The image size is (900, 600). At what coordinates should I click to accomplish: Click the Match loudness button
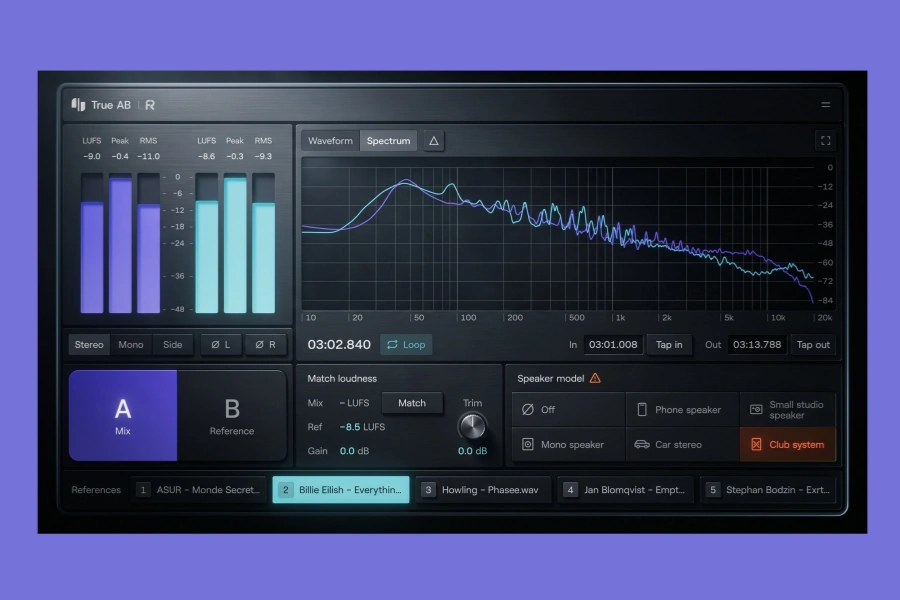pyautogui.click(x=412, y=403)
